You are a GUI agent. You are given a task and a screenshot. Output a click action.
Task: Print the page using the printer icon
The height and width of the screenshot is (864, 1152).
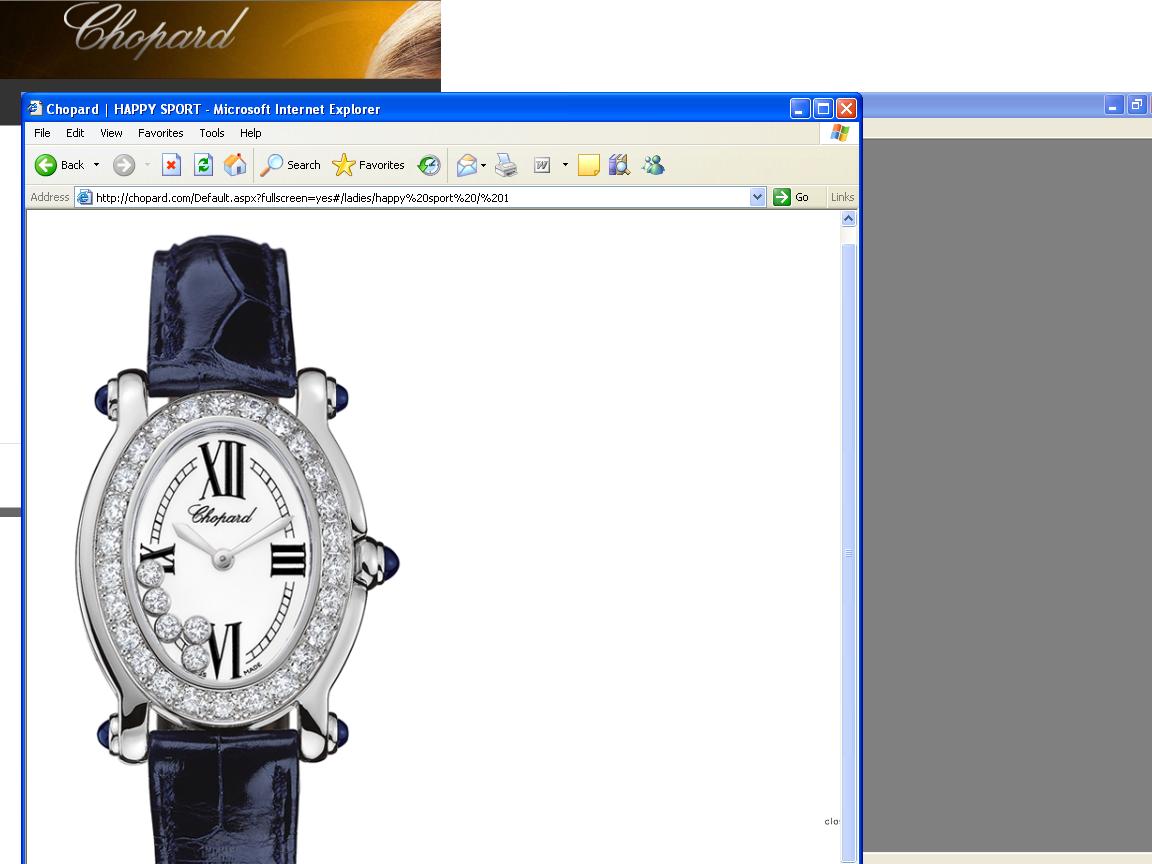click(x=506, y=165)
